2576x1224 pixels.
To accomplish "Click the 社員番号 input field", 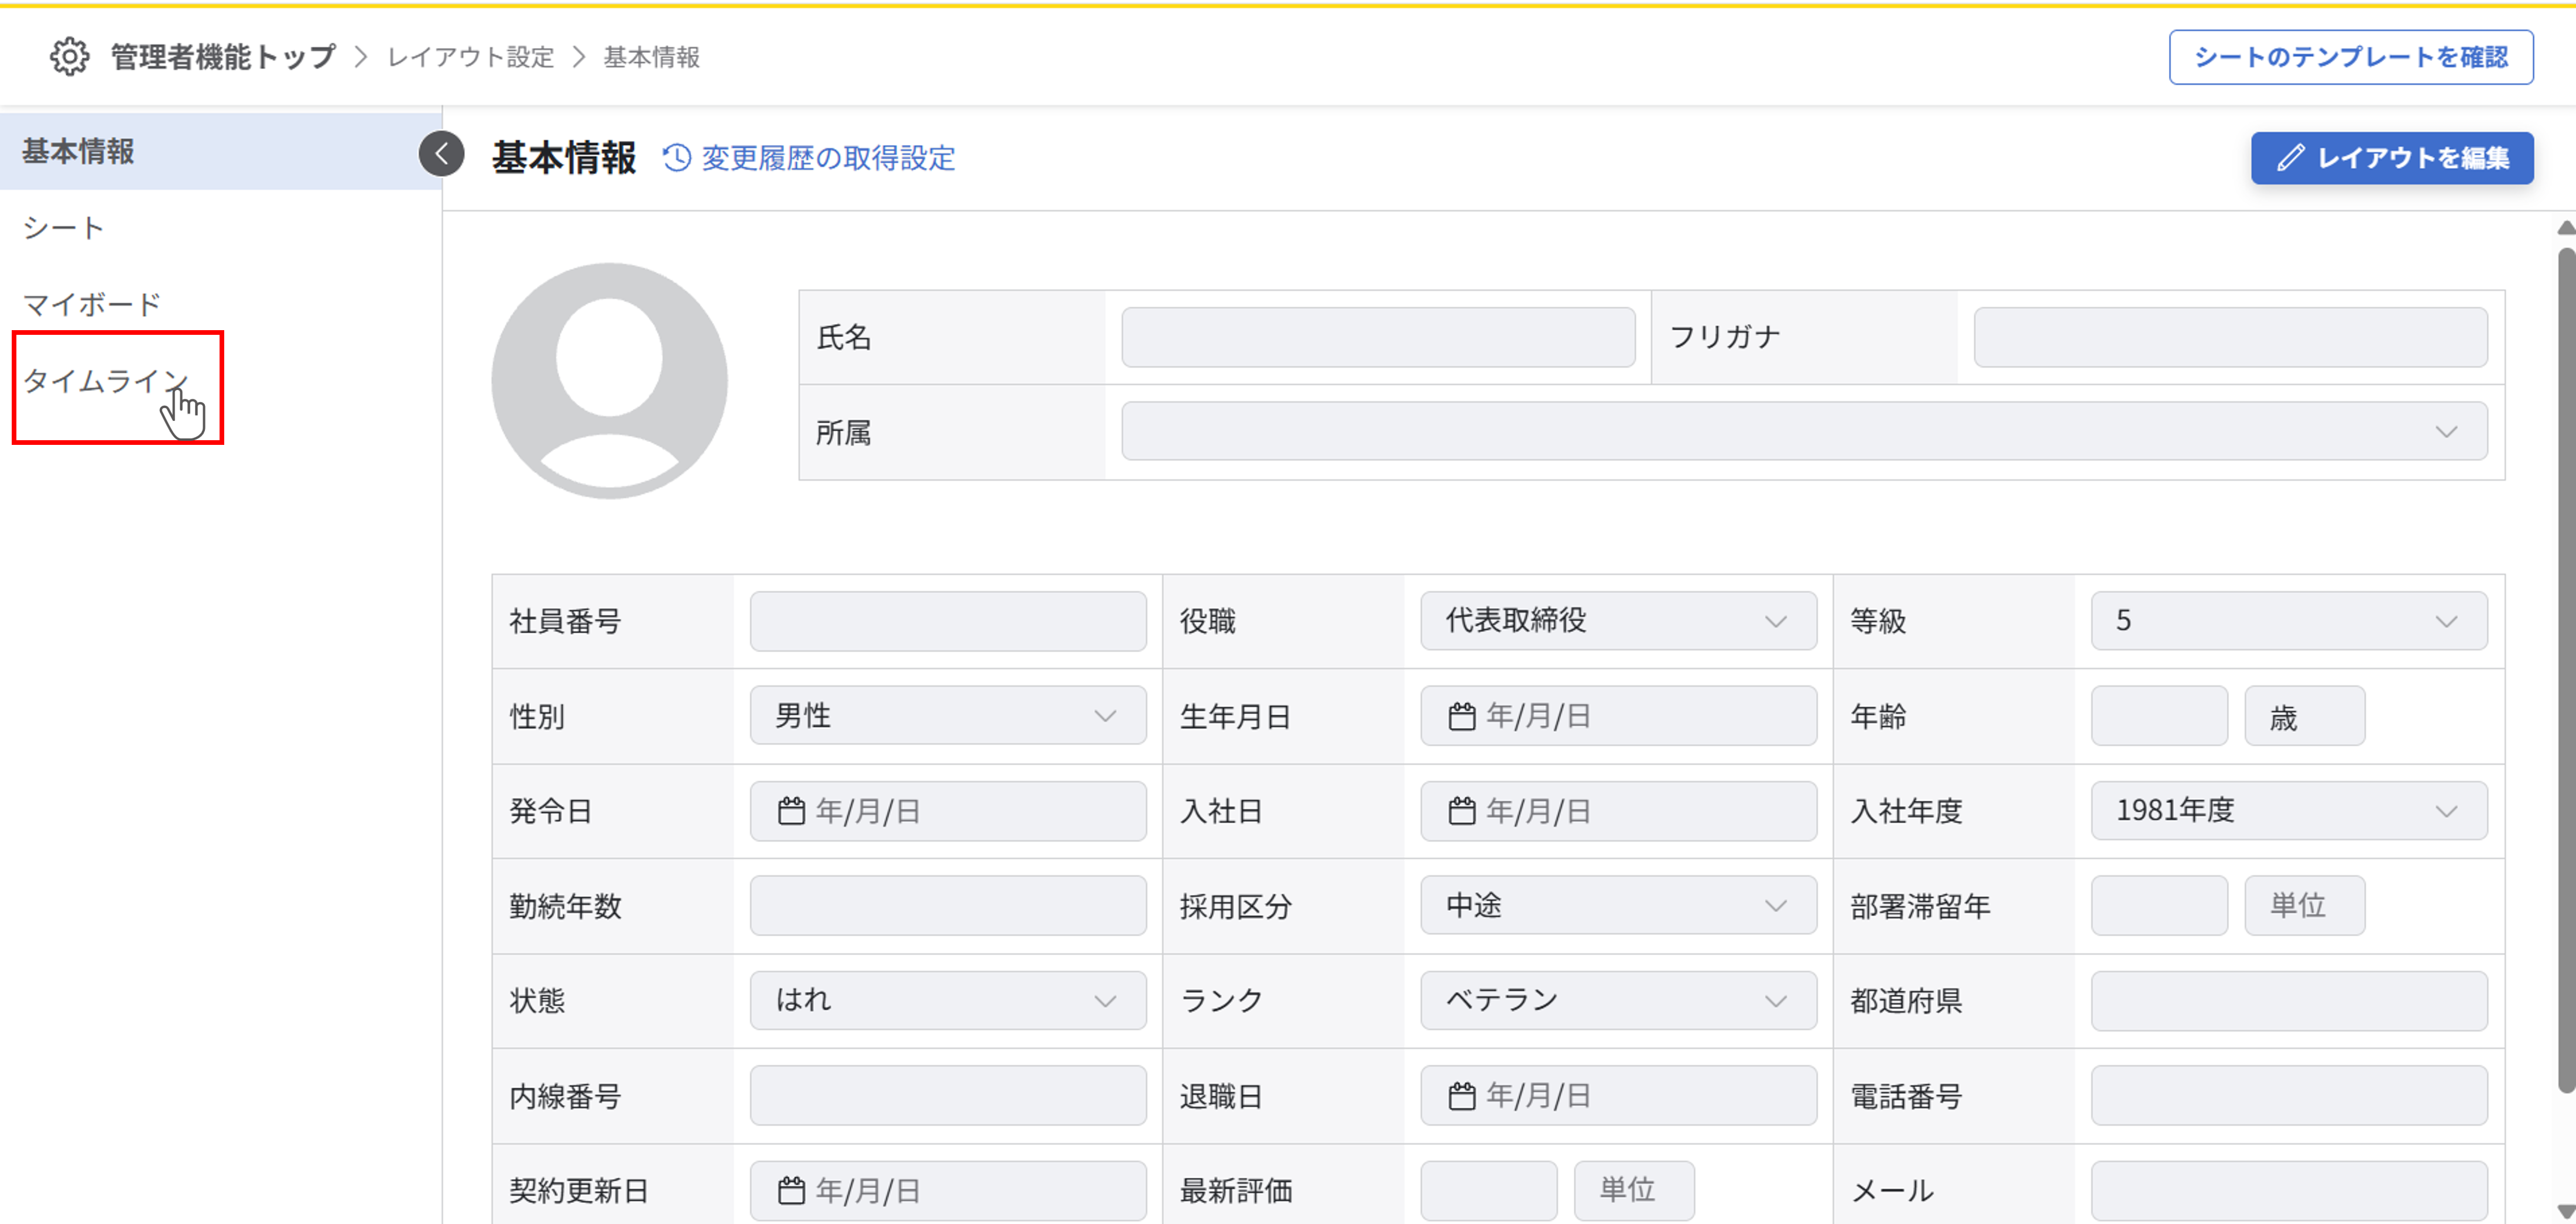I will point(948,621).
